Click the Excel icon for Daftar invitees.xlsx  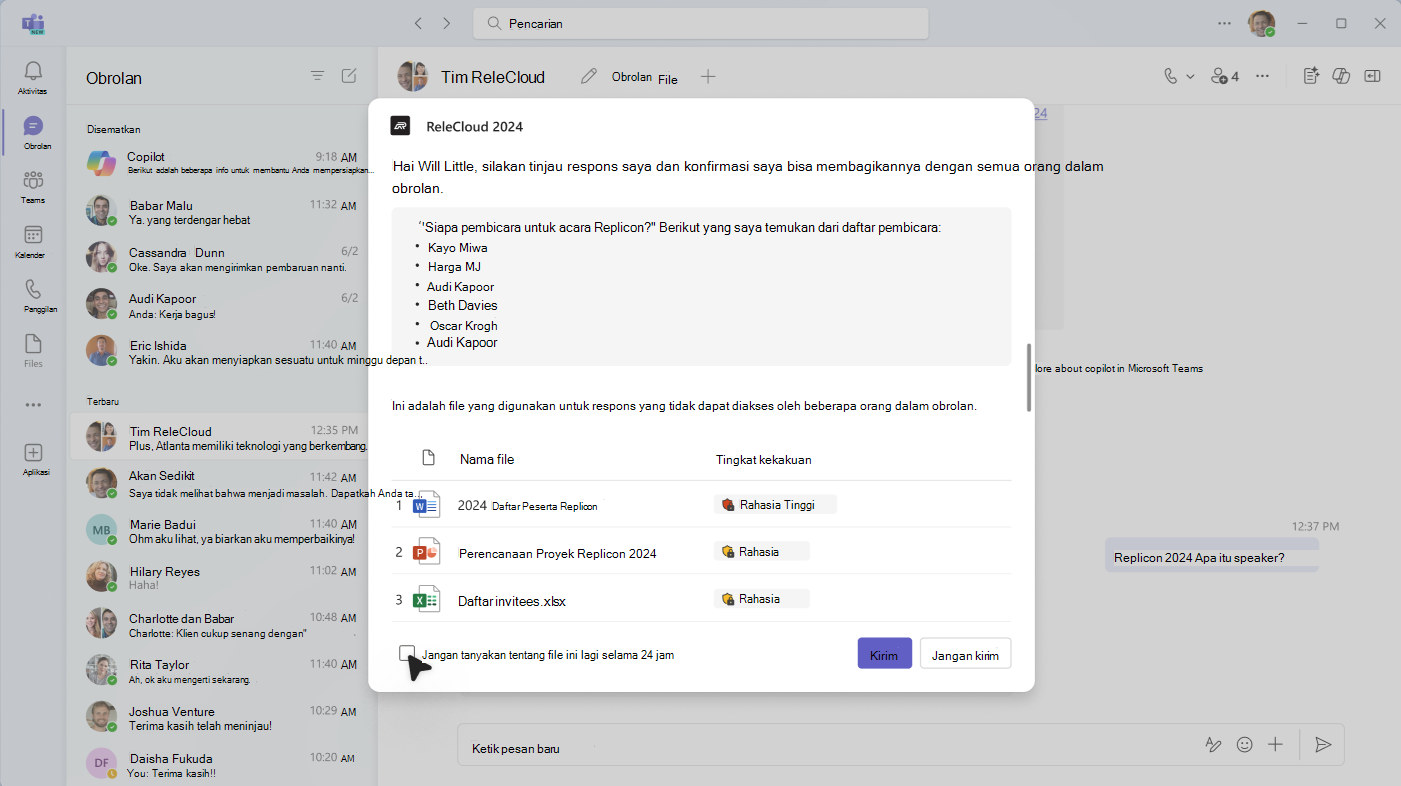coord(427,600)
